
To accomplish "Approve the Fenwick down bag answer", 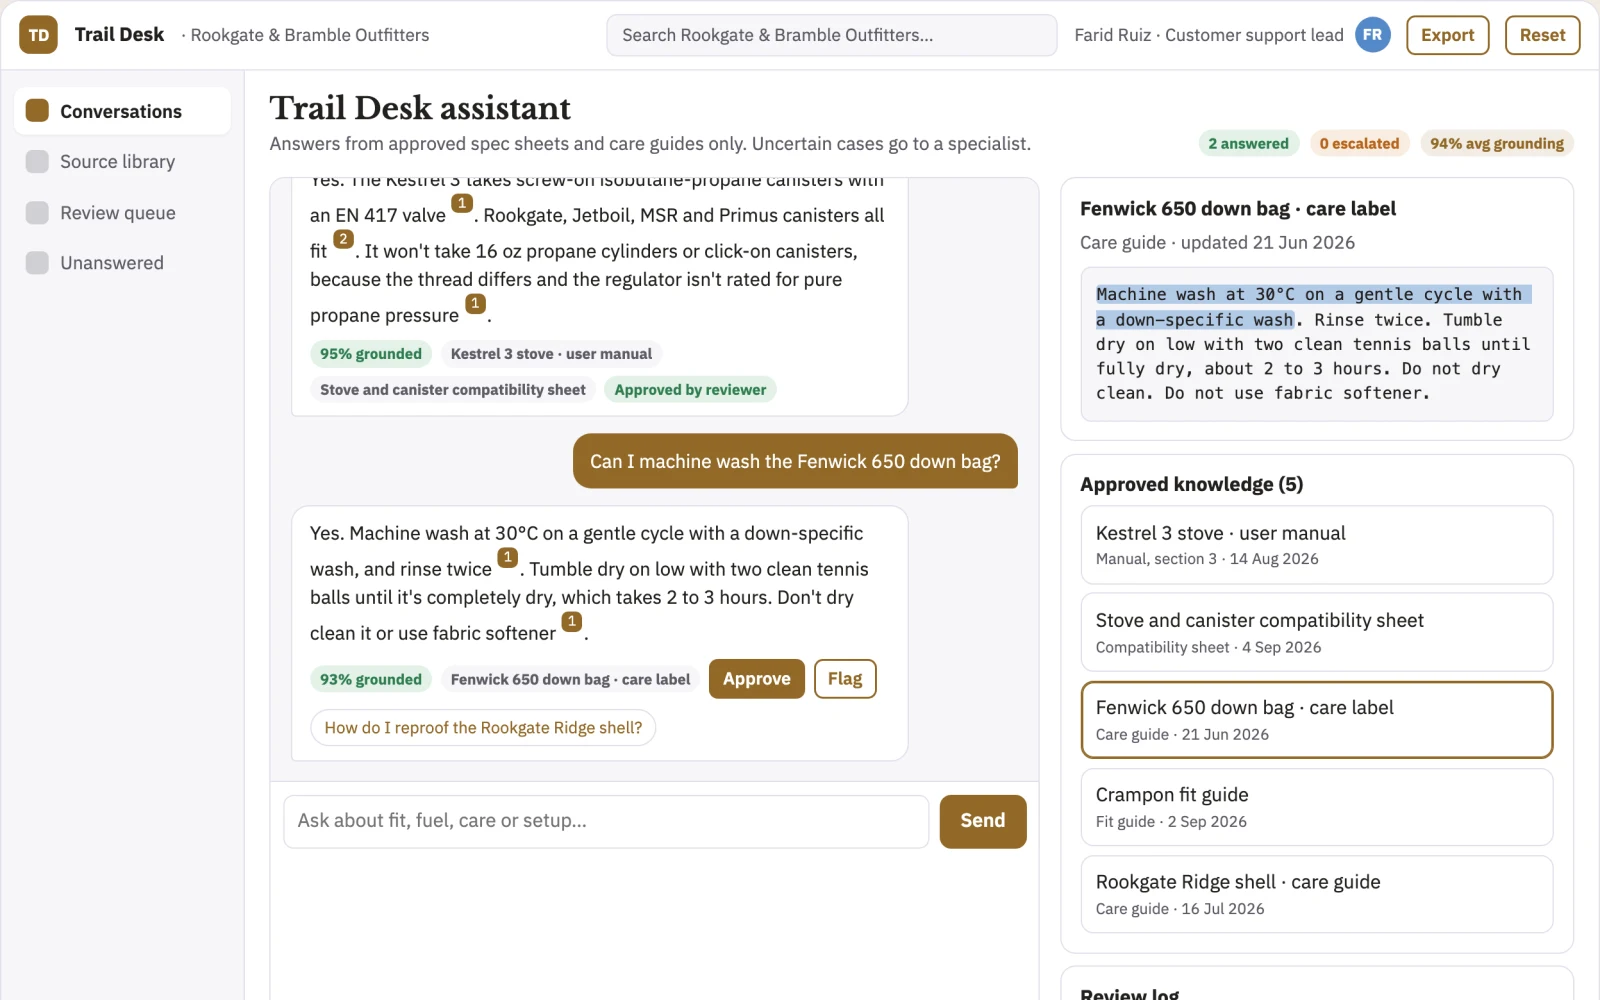I will pyautogui.click(x=756, y=679).
